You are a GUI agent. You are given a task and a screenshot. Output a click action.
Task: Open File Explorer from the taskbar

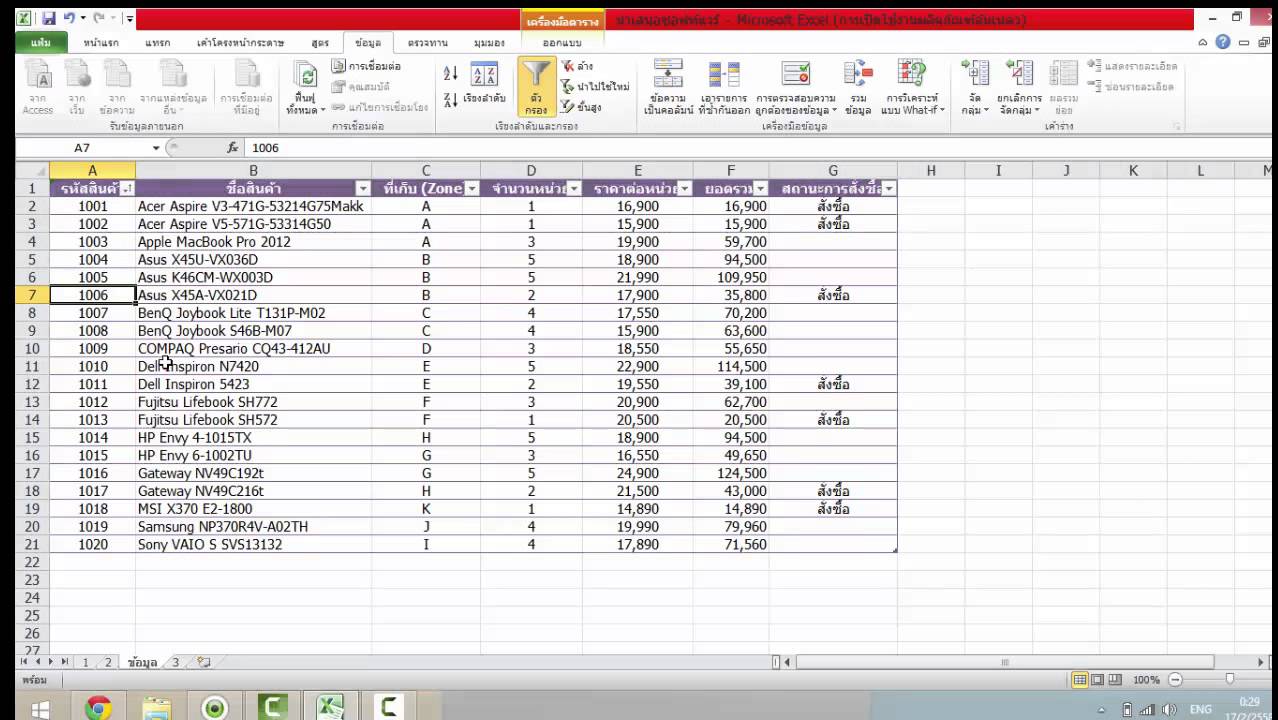click(157, 709)
